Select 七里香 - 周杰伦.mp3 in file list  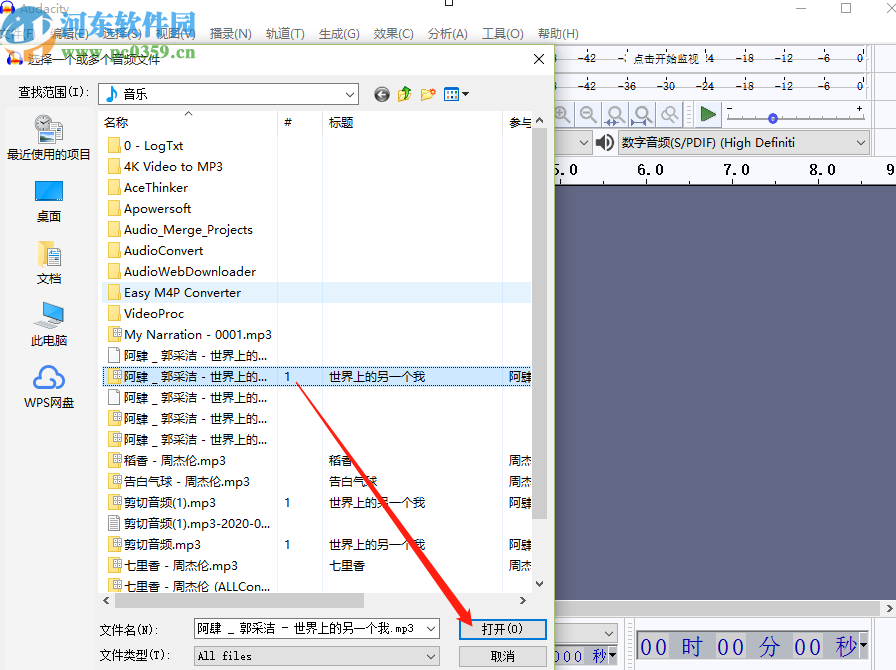pos(180,565)
